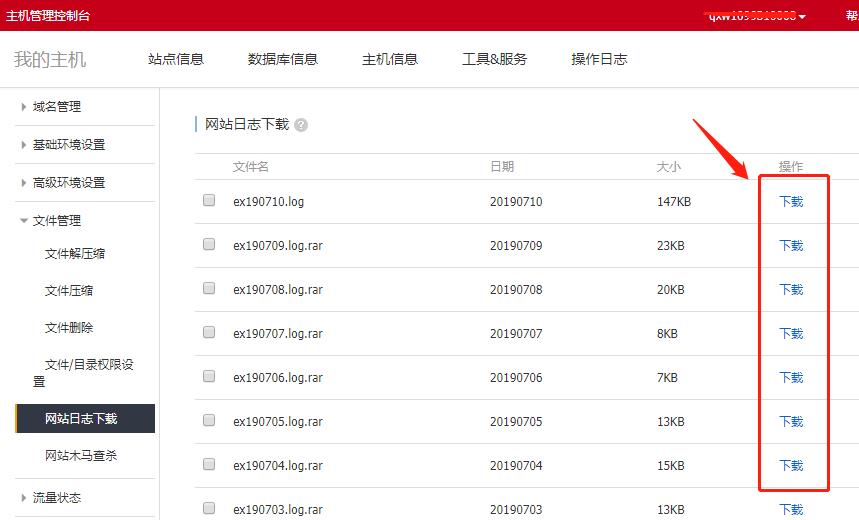Expand 基础环境设置 in sidebar

(68, 145)
